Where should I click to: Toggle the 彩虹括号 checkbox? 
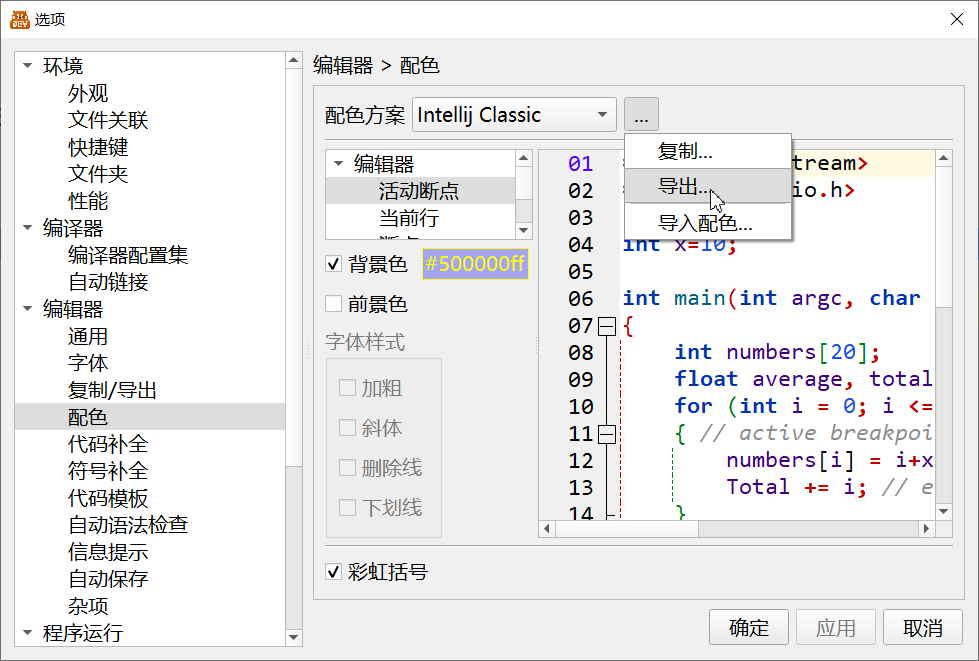pos(333,571)
